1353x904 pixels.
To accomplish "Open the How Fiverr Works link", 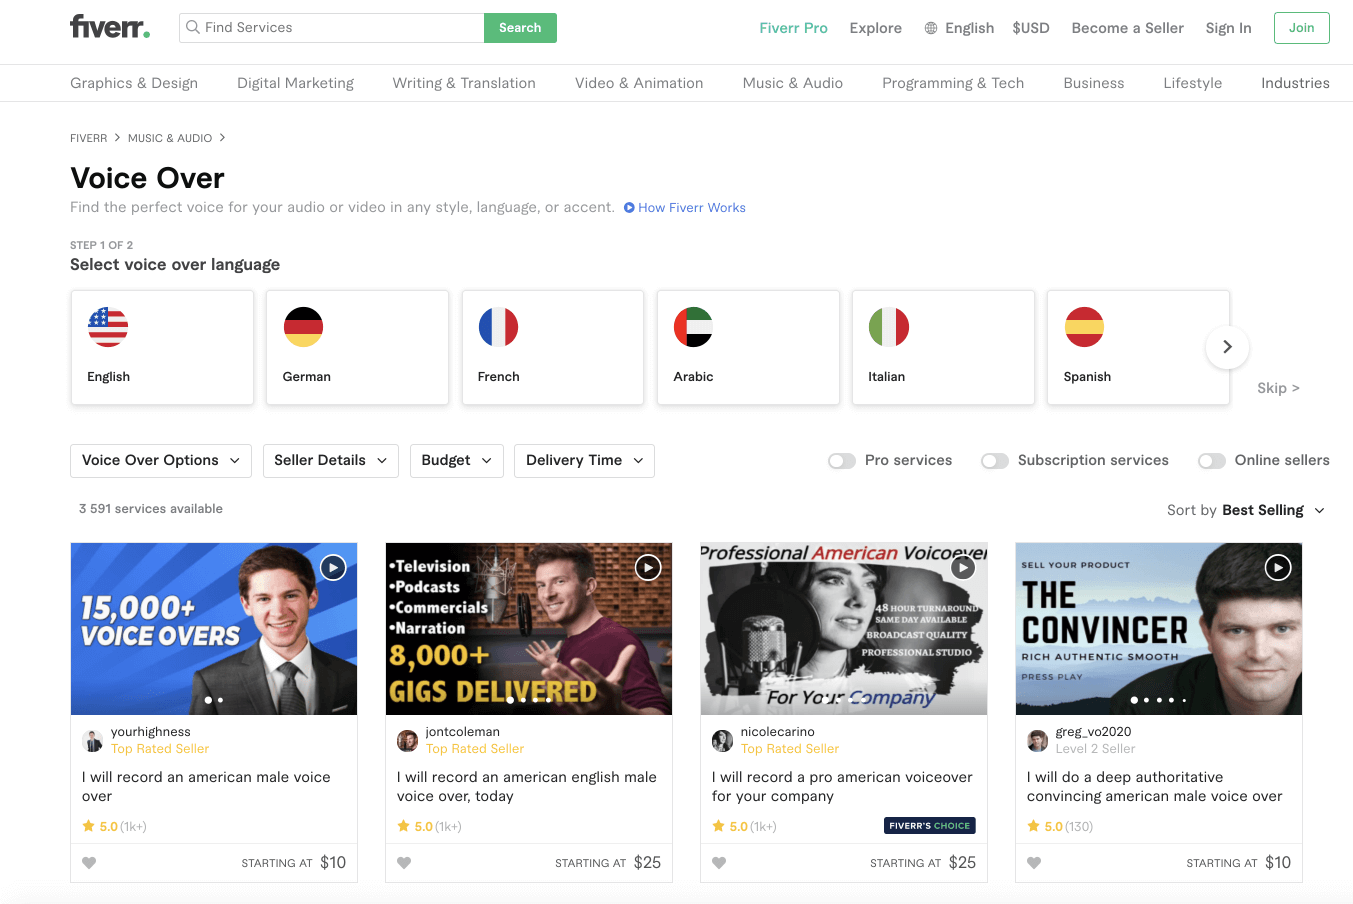I will click(691, 208).
